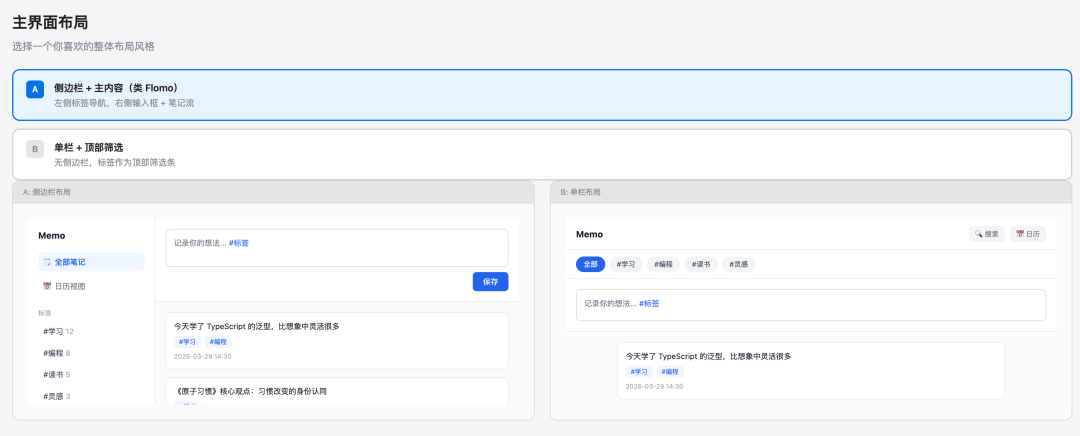Click the 搜索 magnifier button in layout B
Viewport: 1080px width, 436px height.
pos(986,234)
